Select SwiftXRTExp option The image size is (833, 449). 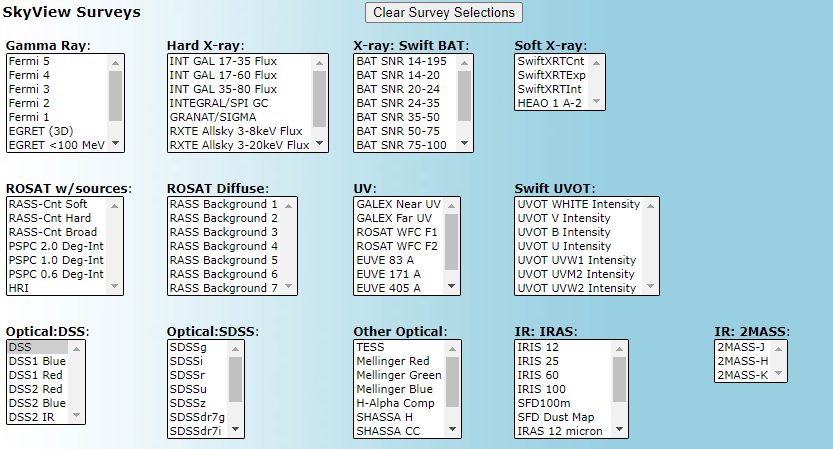point(551,75)
